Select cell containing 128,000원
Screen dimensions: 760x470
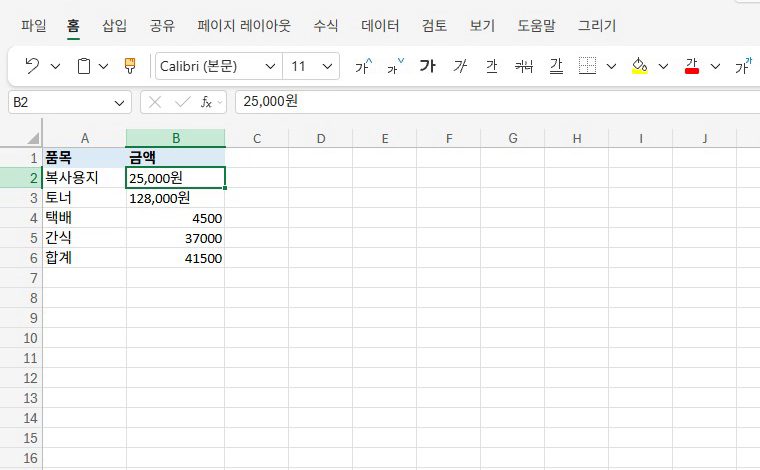176,198
